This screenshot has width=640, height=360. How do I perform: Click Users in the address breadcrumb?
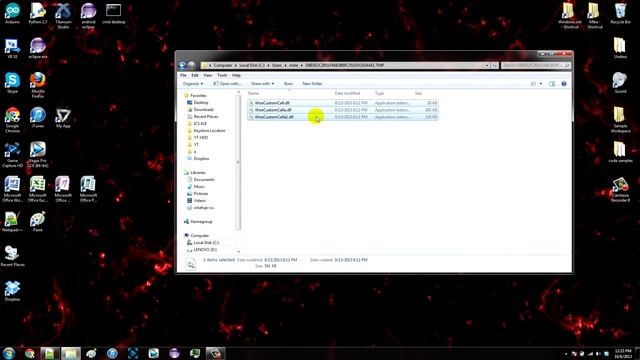277,65
